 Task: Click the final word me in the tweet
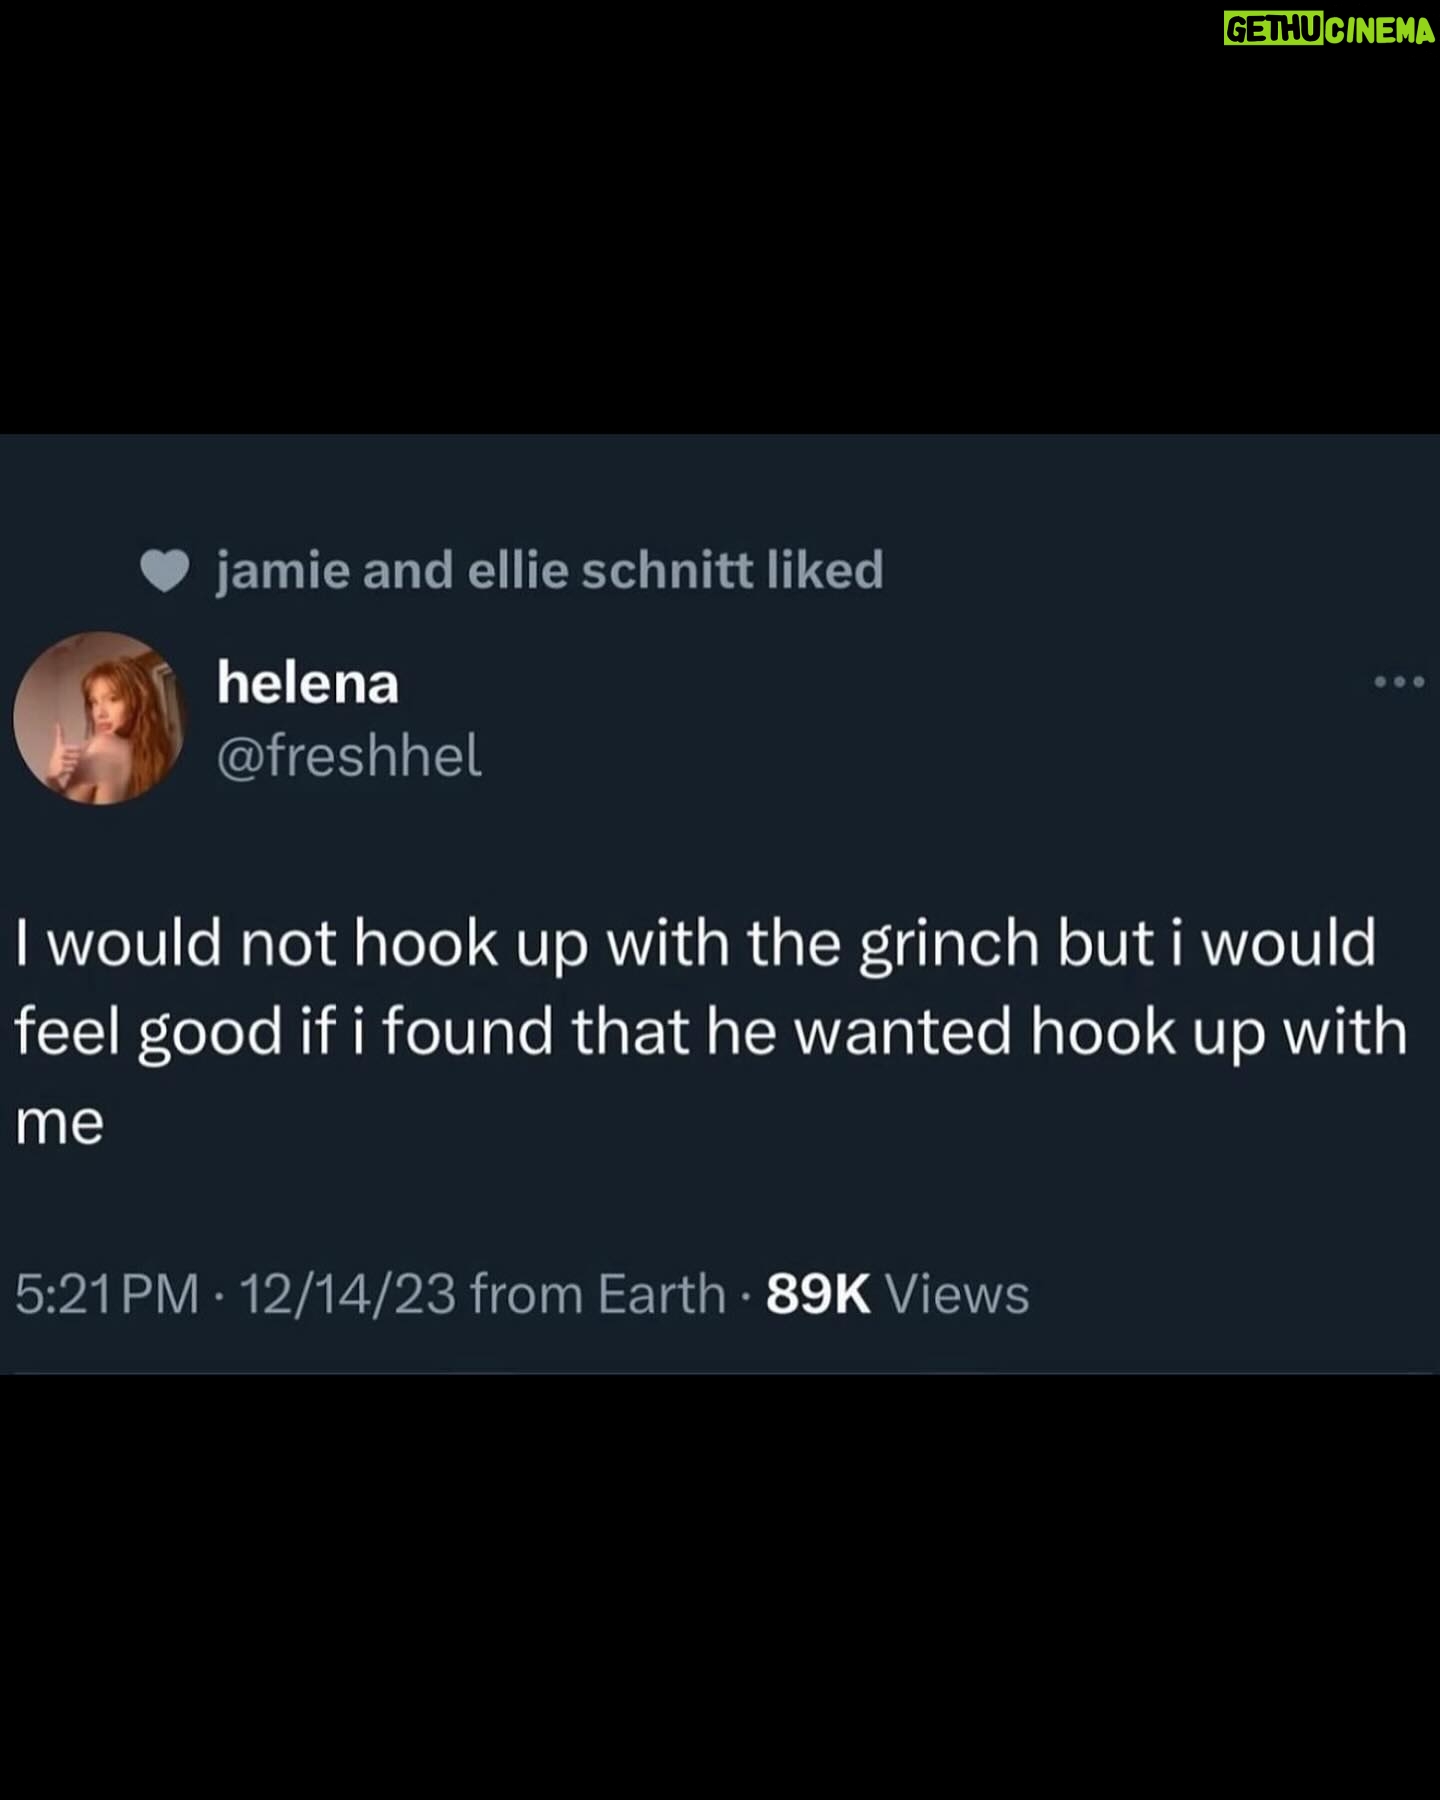click(x=59, y=1123)
